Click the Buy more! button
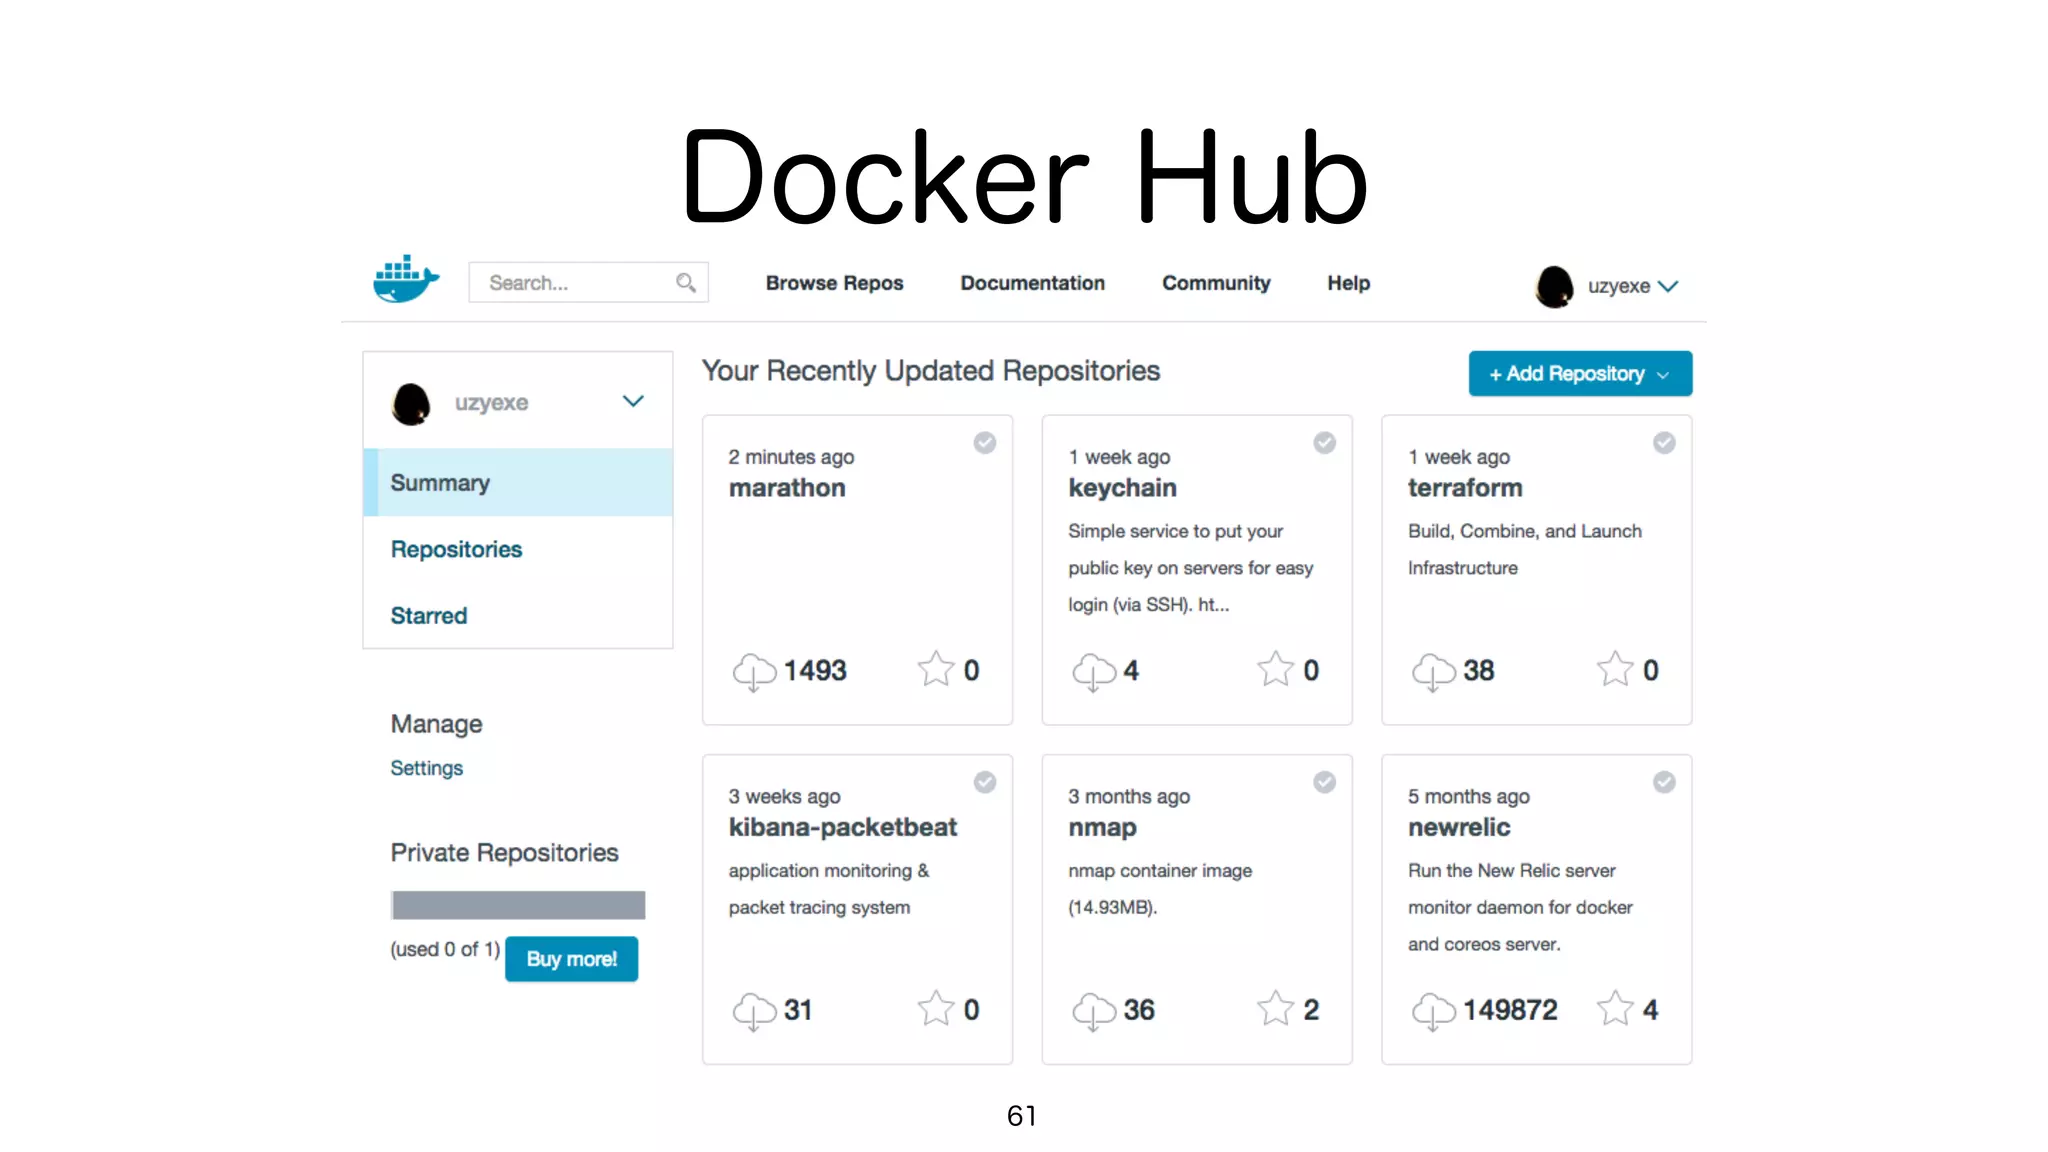Screen dimensions: 2048x1152 point(571,959)
